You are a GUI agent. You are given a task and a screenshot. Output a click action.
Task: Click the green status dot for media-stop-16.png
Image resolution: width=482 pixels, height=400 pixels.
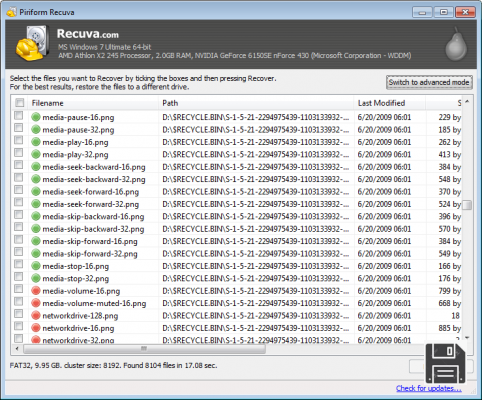[x=36, y=266]
